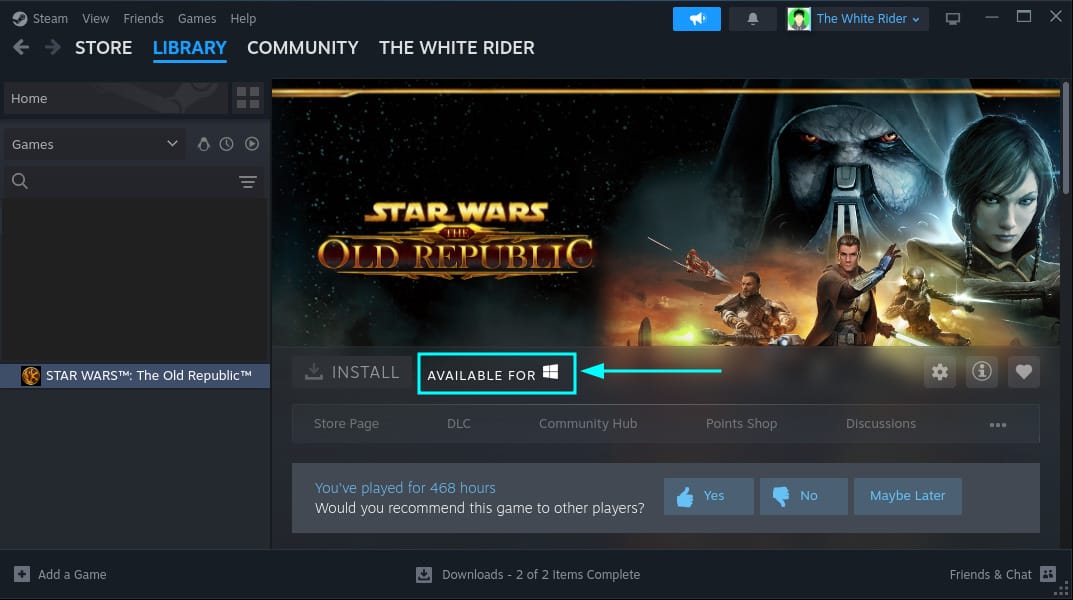Open game settings gear icon

[940, 371]
